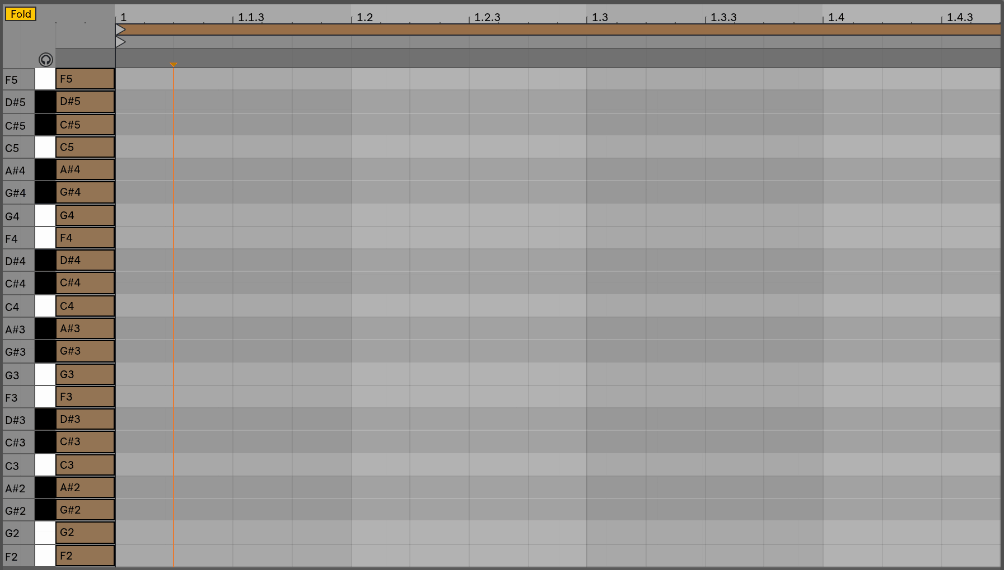Click the brown G4 note label
The width and height of the screenshot is (1004, 570).
pos(85,215)
